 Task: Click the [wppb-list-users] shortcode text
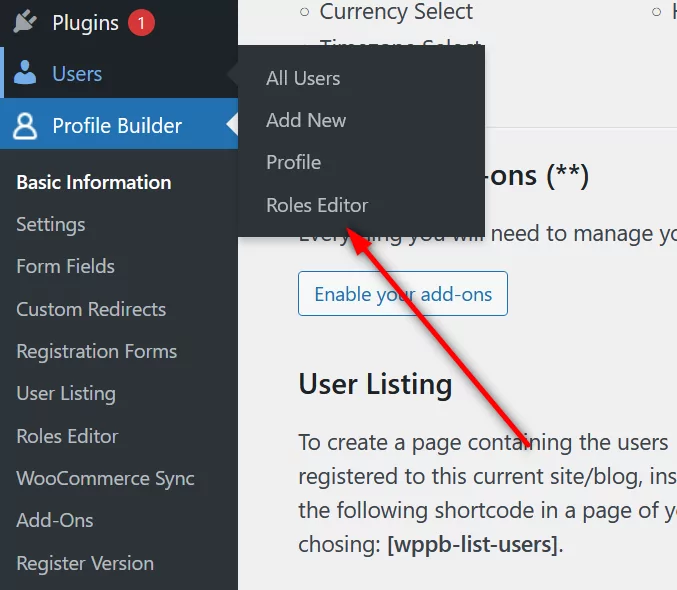click(x=473, y=544)
